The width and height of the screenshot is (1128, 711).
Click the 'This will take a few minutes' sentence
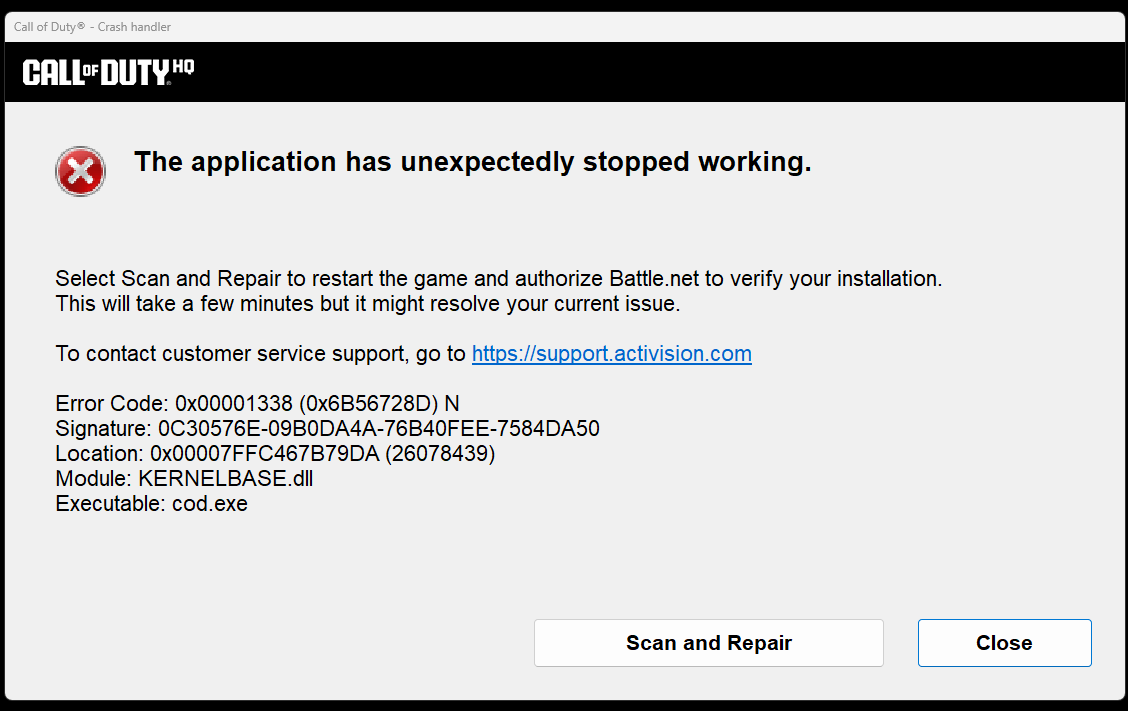(x=368, y=304)
